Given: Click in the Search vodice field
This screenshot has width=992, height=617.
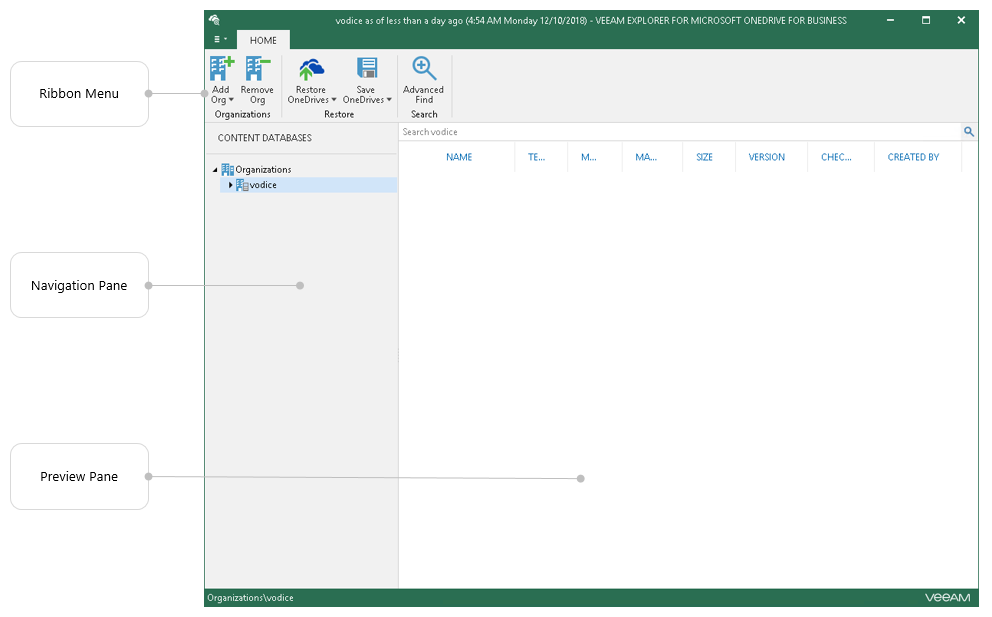Looking at the screenshot, I should pyautogui.click(x=680, y=132).
